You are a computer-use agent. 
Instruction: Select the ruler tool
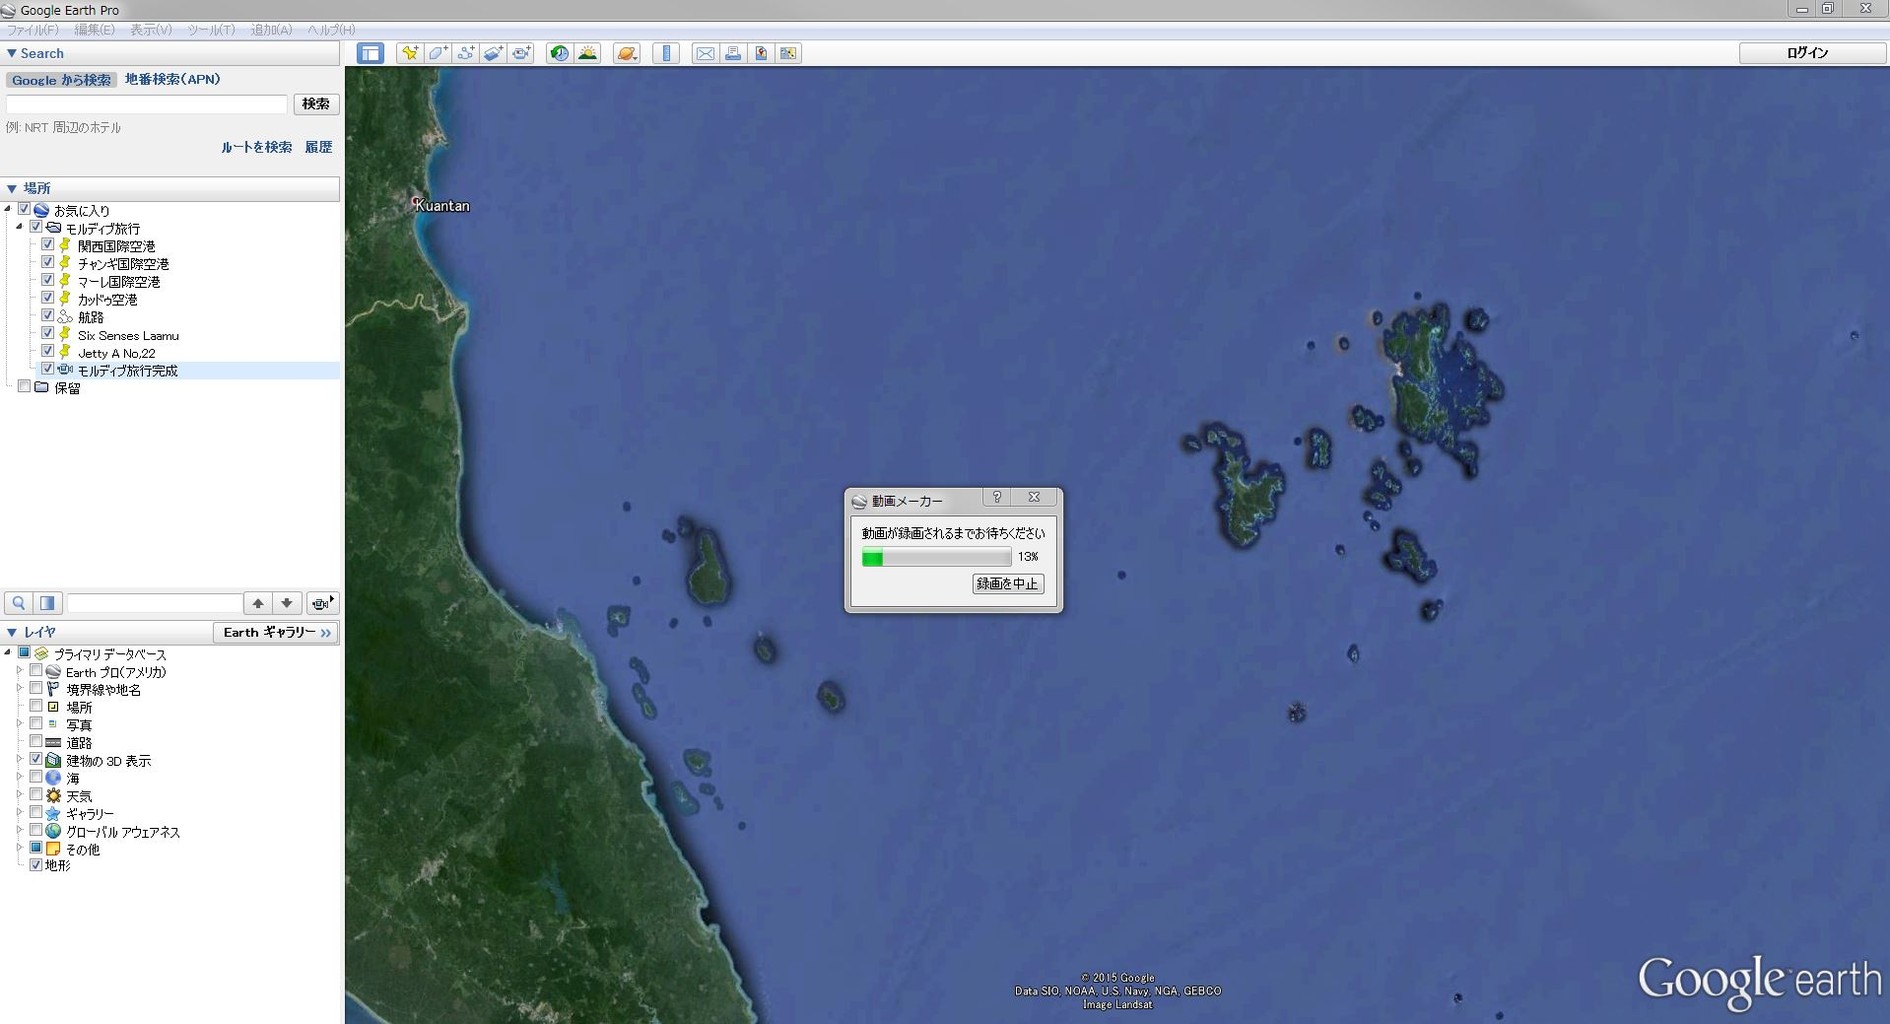666,54
